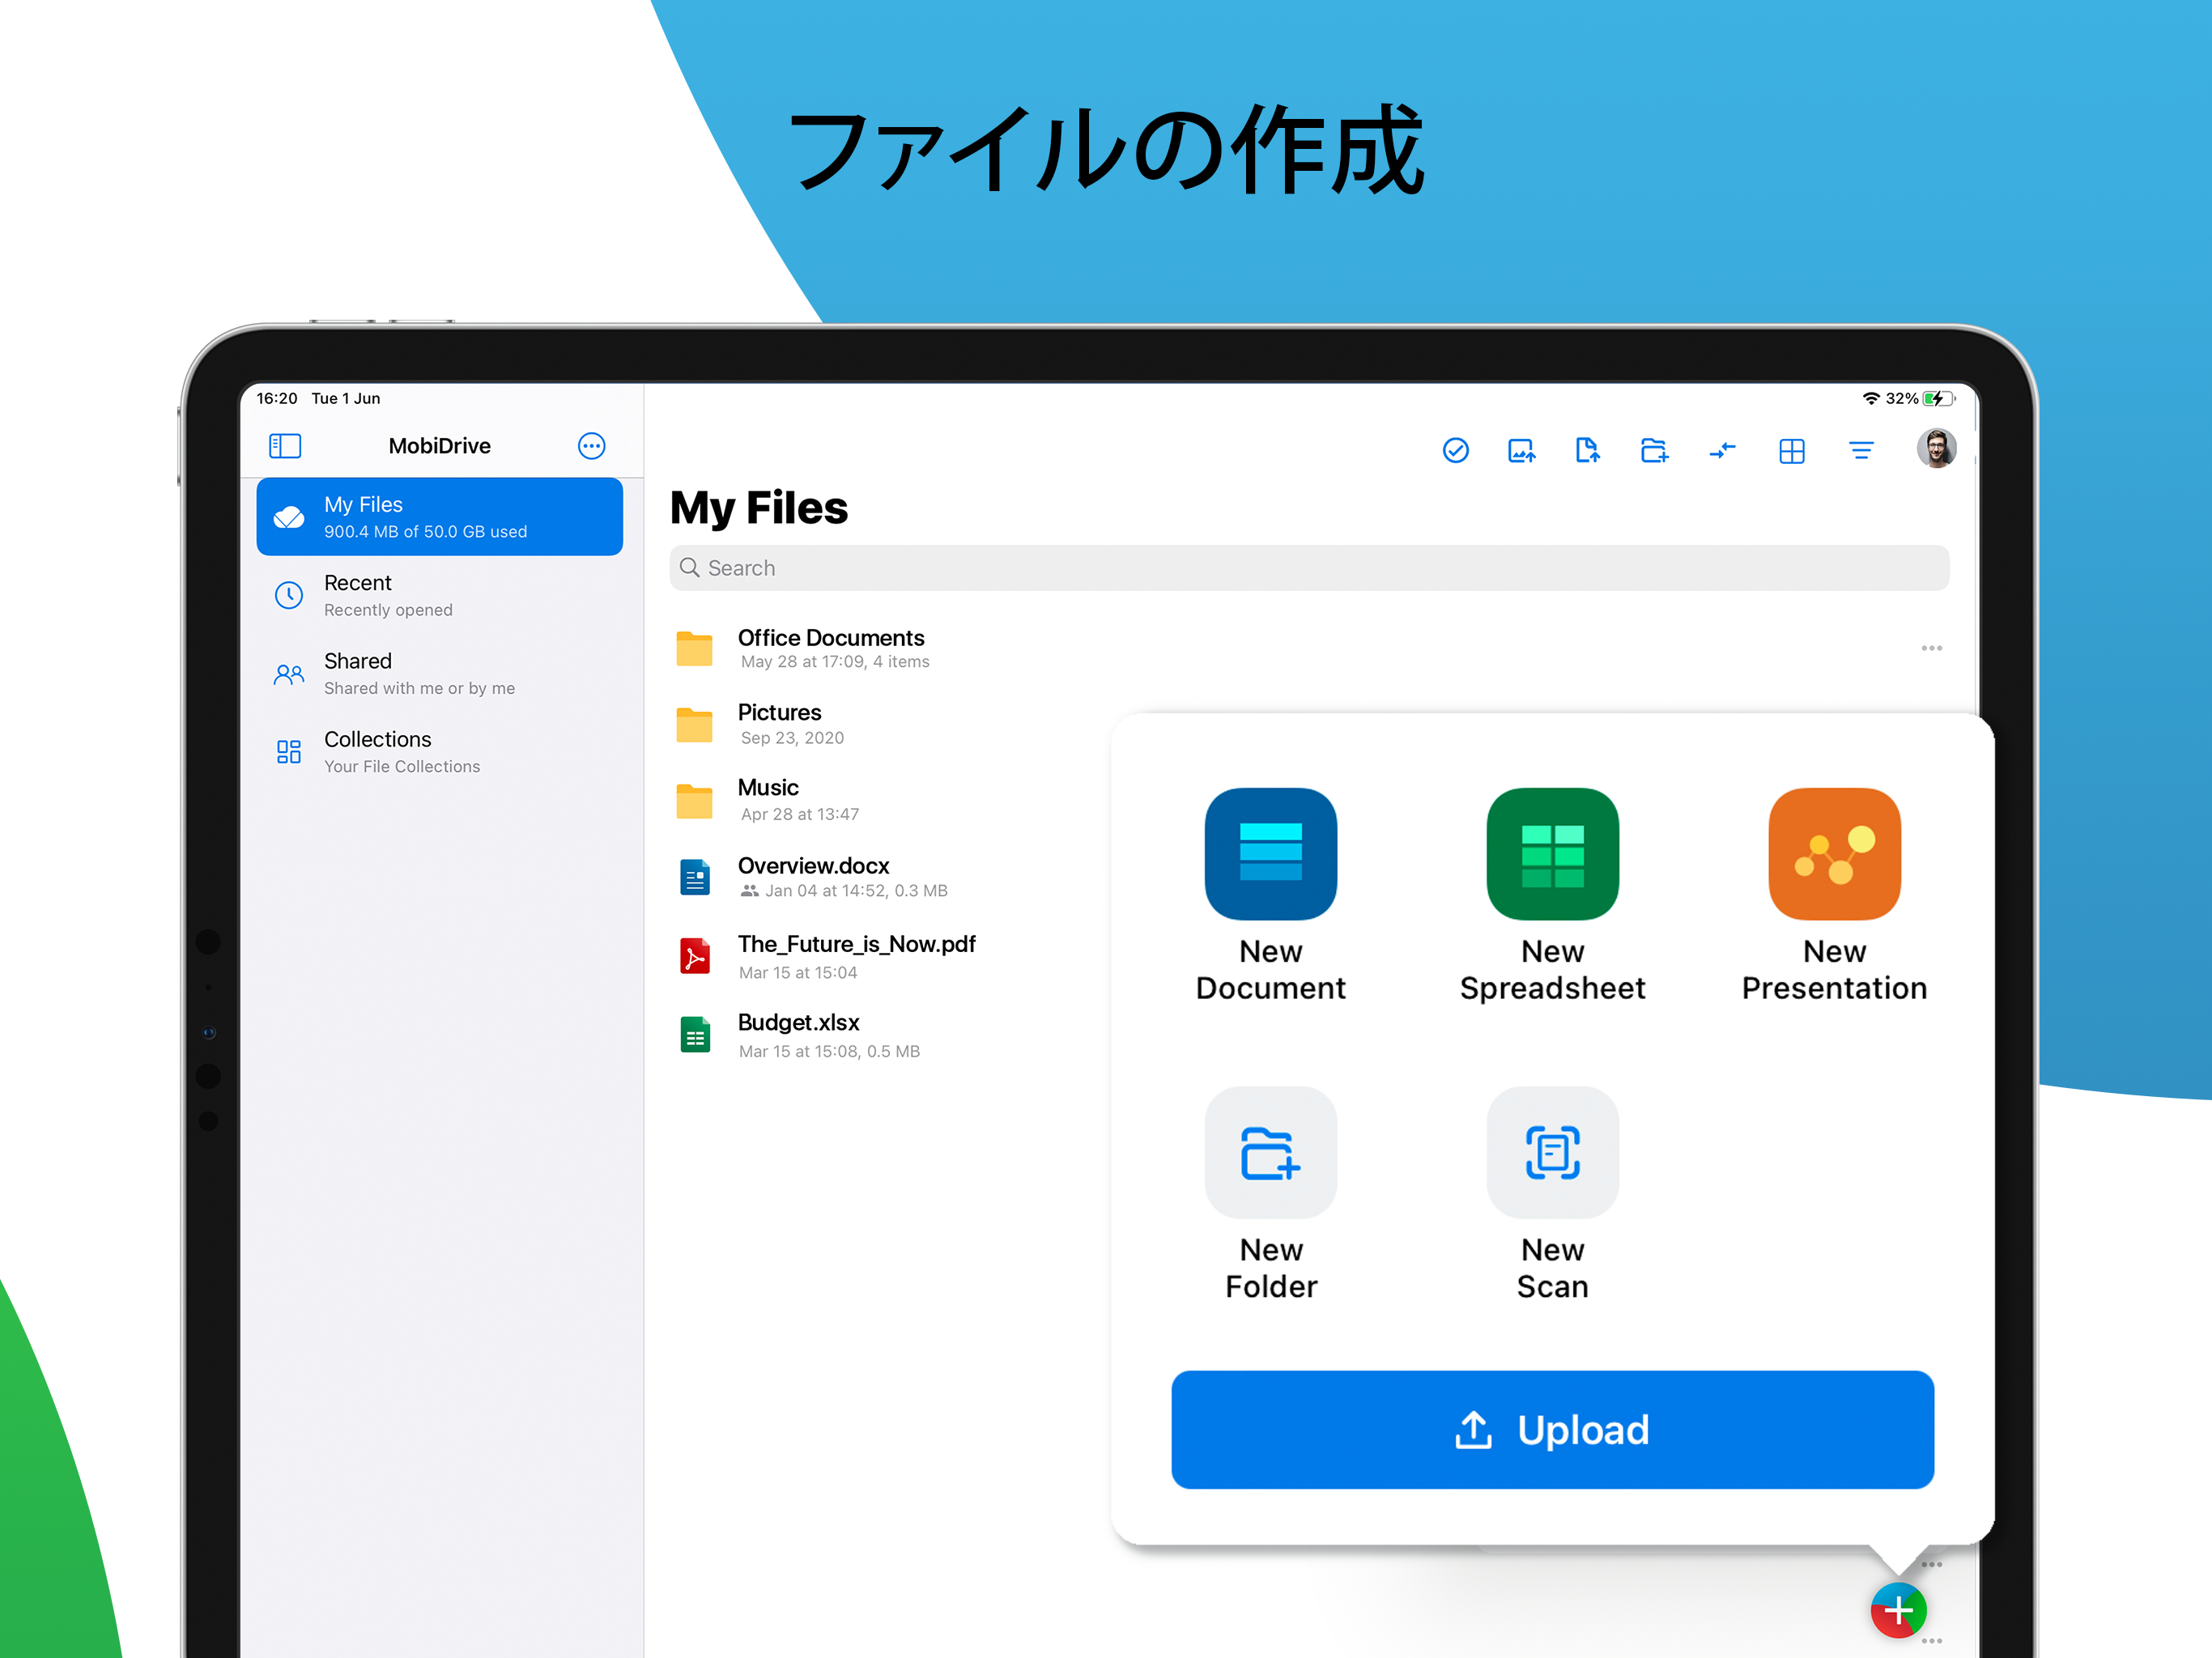Click the upload photo toolbar icon

click(x=1521, y=451)
